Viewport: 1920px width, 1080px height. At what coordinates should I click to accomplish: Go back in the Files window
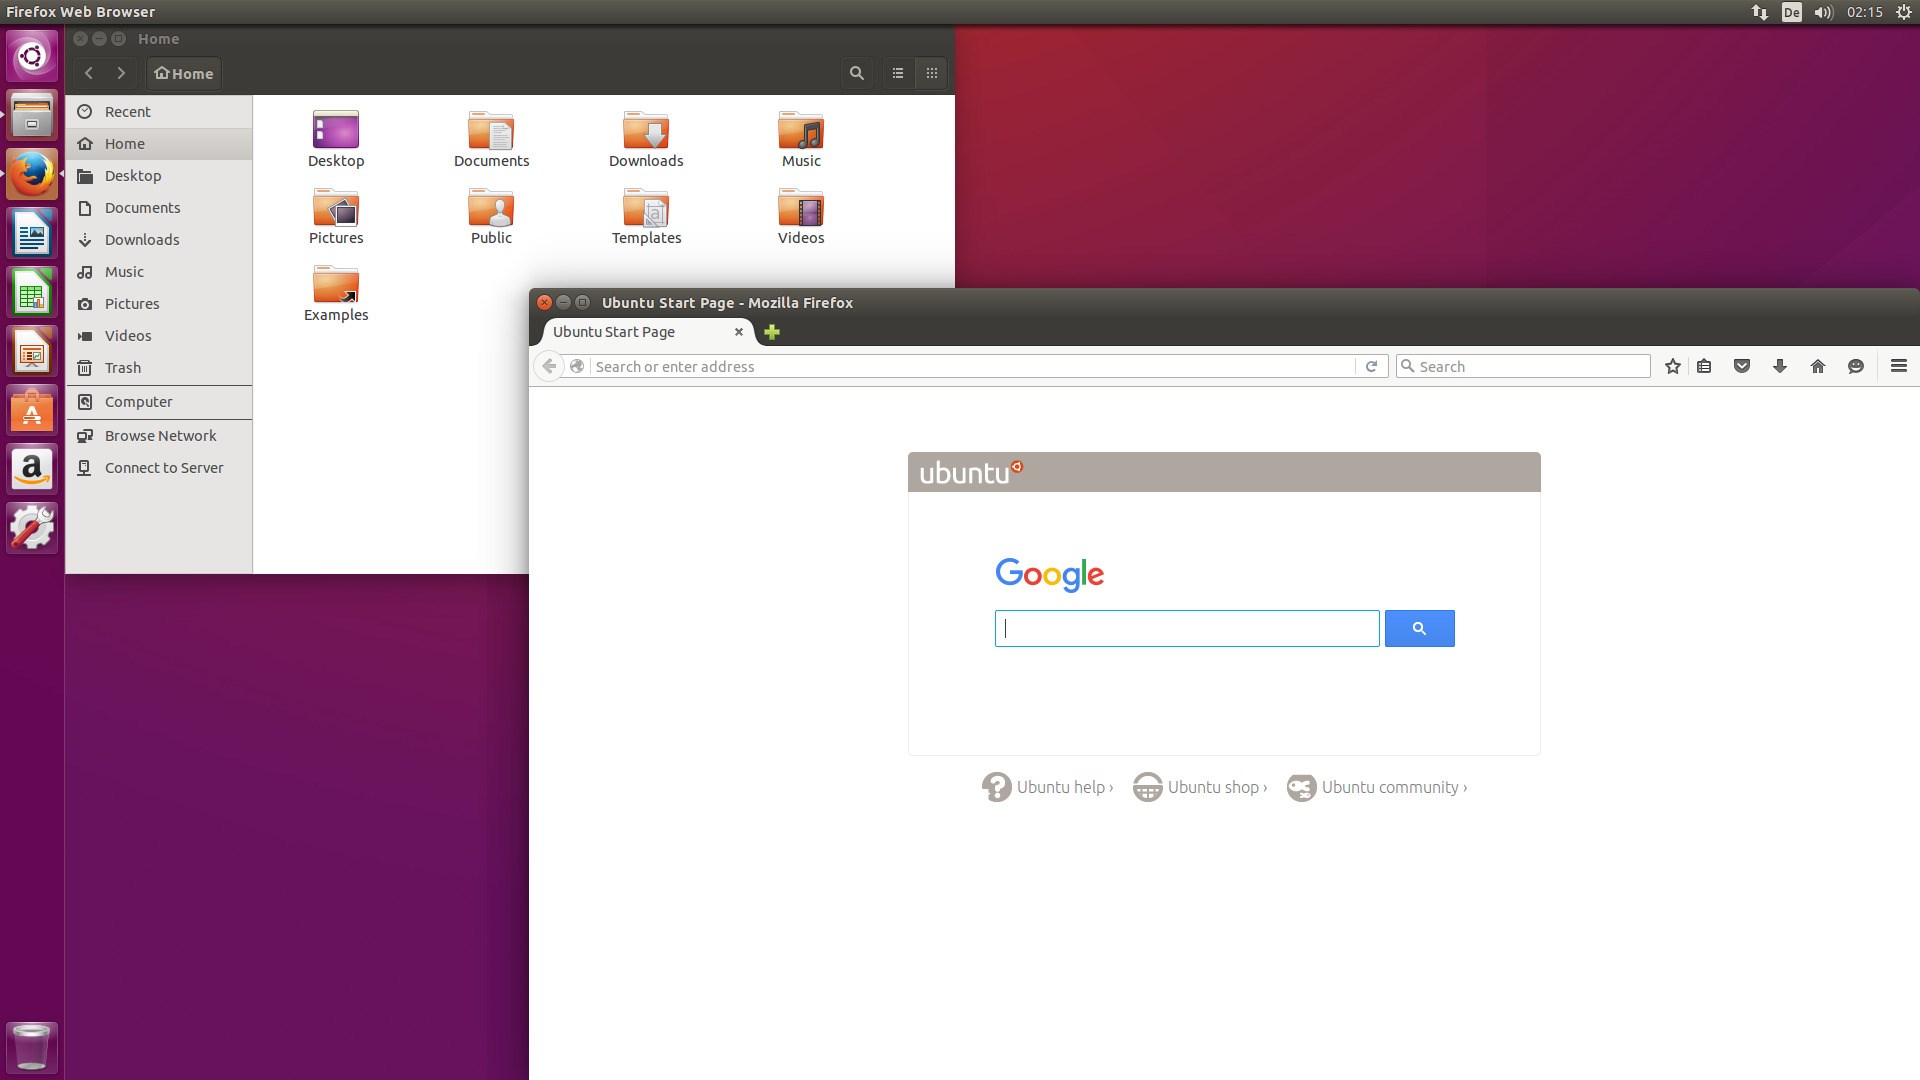pos(89,73)
